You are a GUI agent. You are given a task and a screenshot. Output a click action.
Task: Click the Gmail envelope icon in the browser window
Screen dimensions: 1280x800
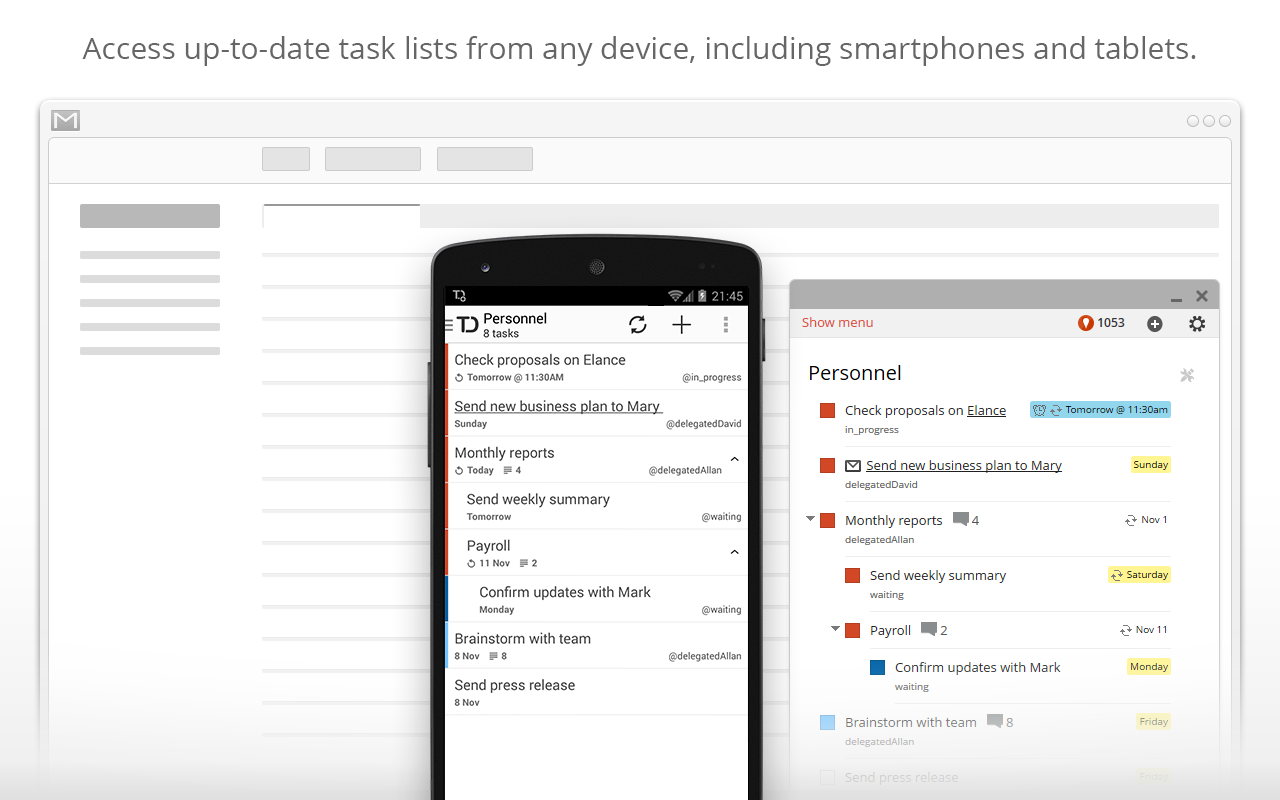[x=66, y=121]
